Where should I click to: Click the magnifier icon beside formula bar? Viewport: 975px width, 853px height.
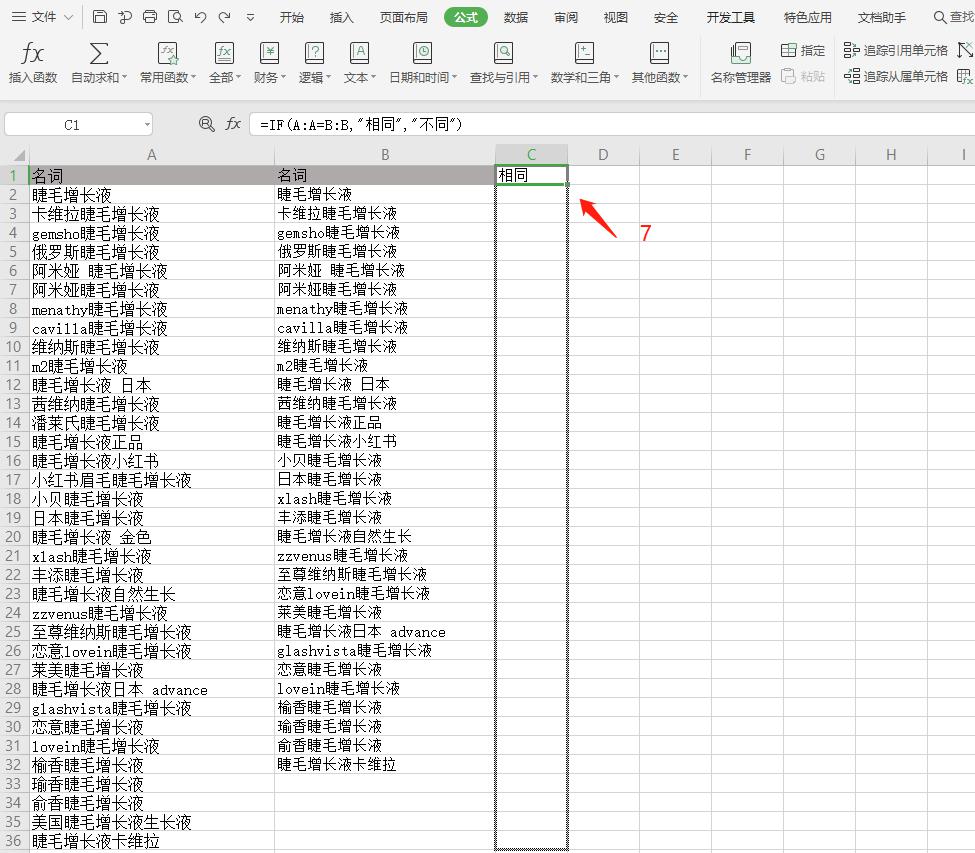point(206,124)
